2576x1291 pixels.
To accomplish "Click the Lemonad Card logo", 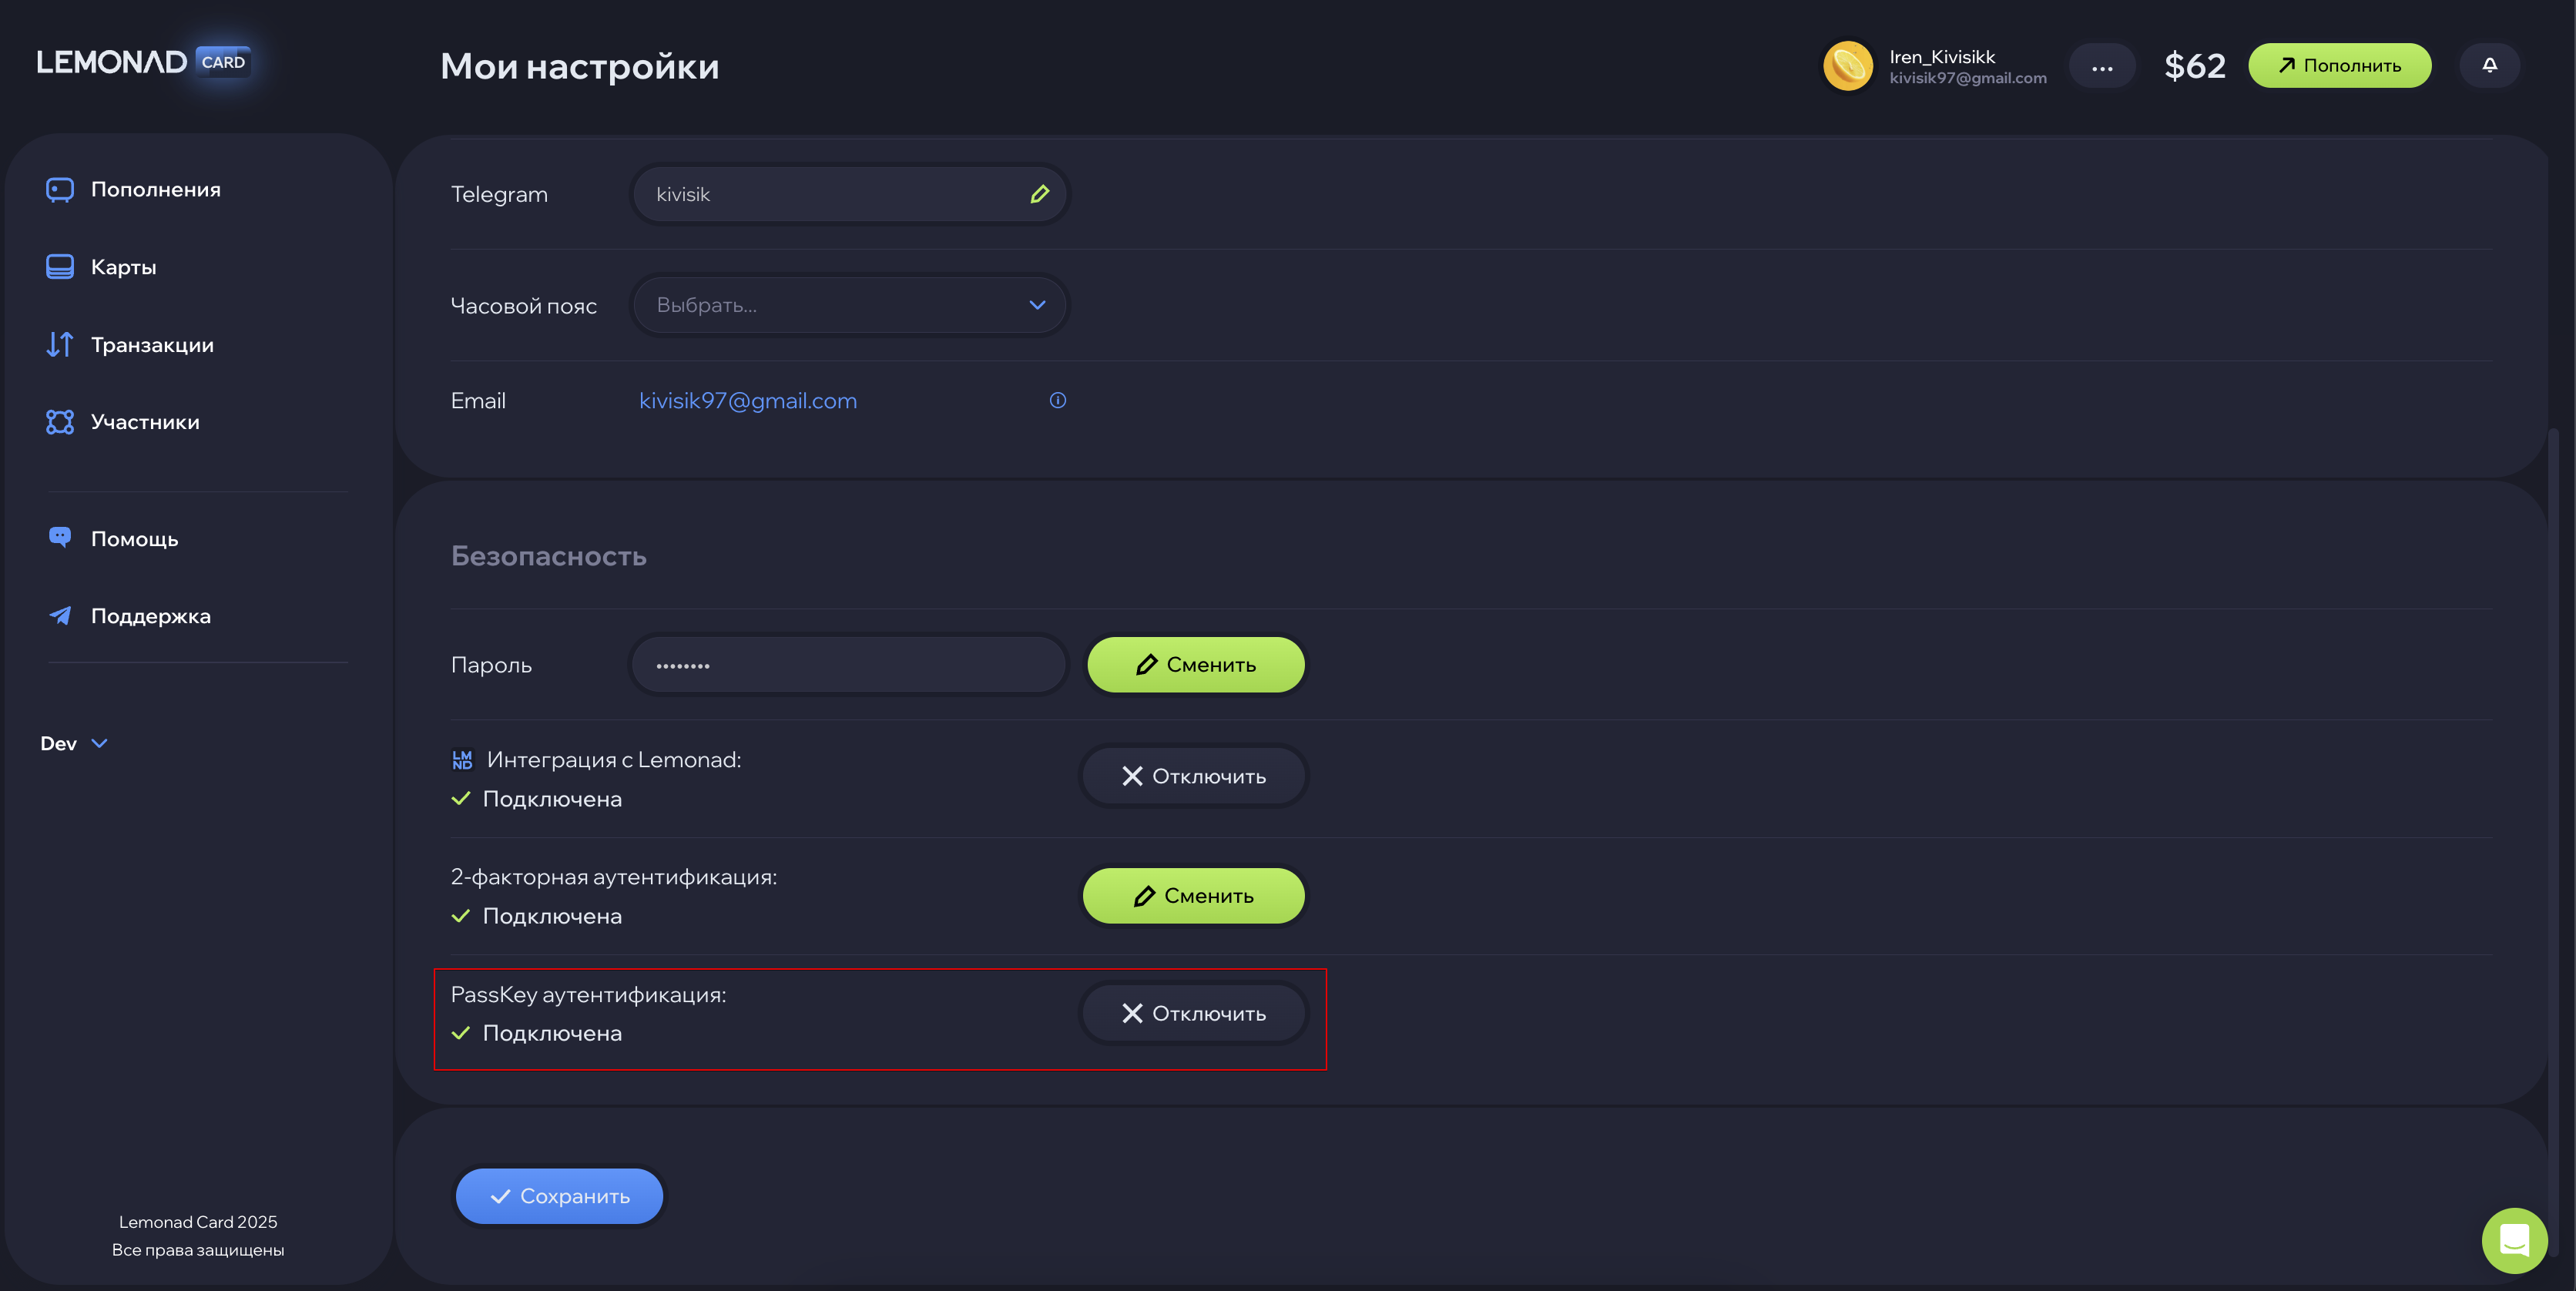I will pos(143,62).
